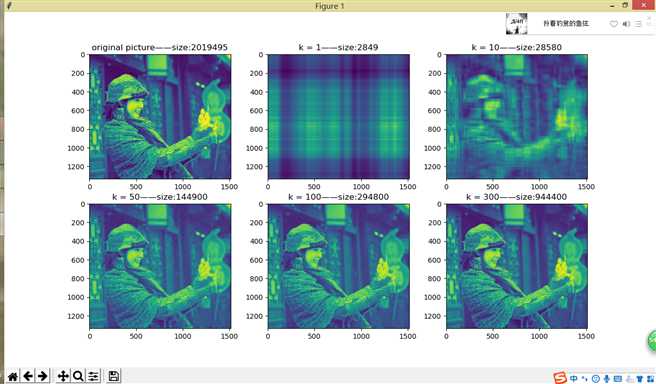Click the heart icon in music widget
The height and width of the screenshot is (384, 656).
(x=613, y=24)
